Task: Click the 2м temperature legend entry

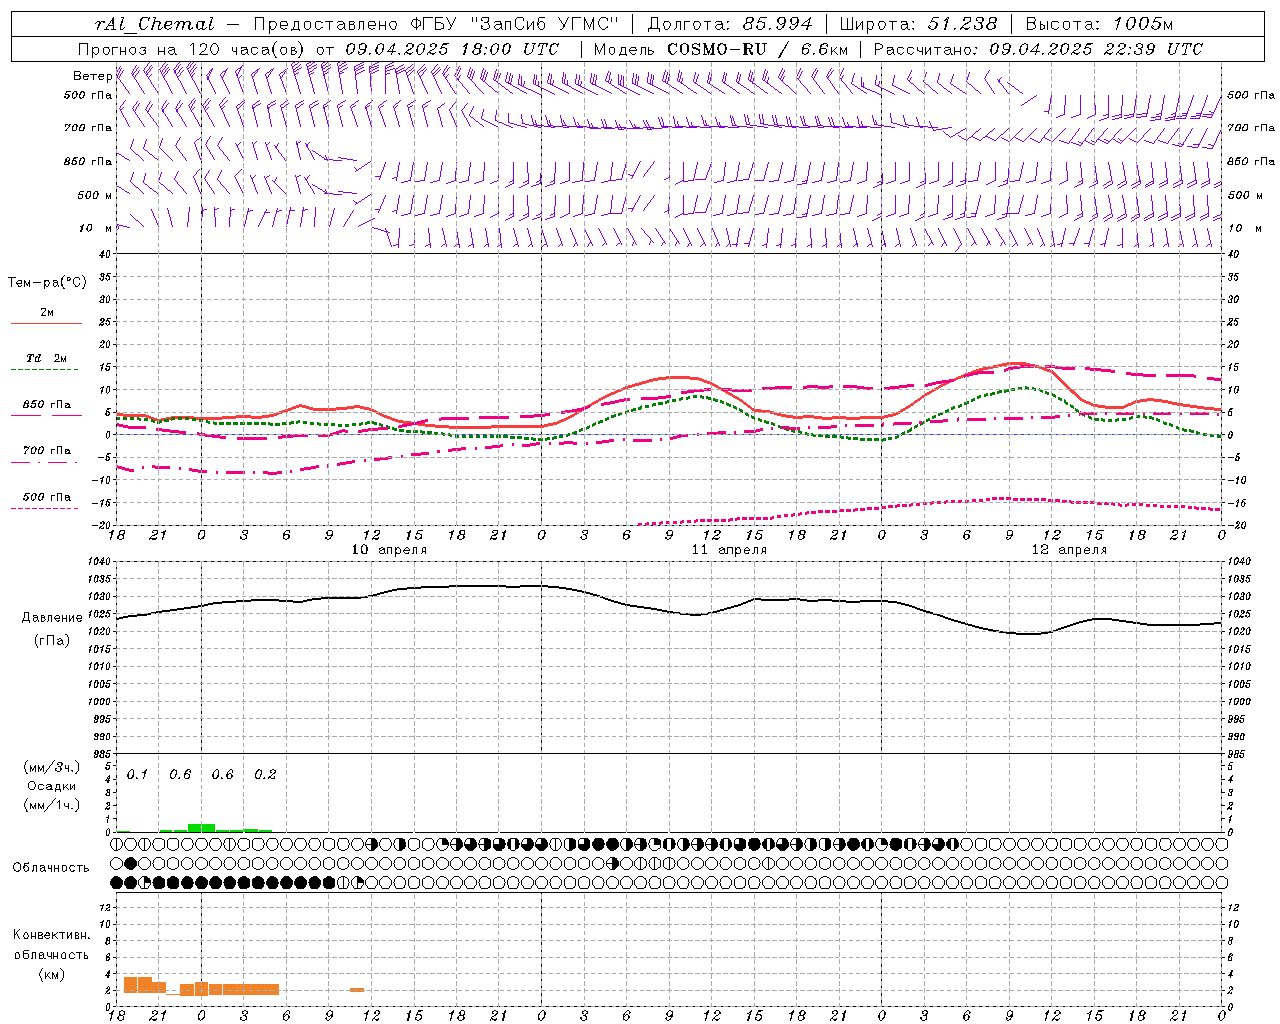Action: coord(47,312)
